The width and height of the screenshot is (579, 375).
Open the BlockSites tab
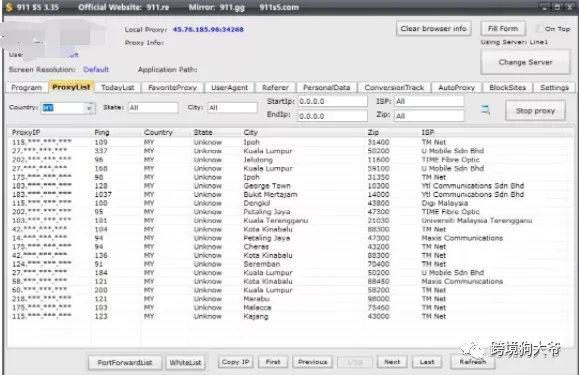pyautogui.click(x=507, y=87)
